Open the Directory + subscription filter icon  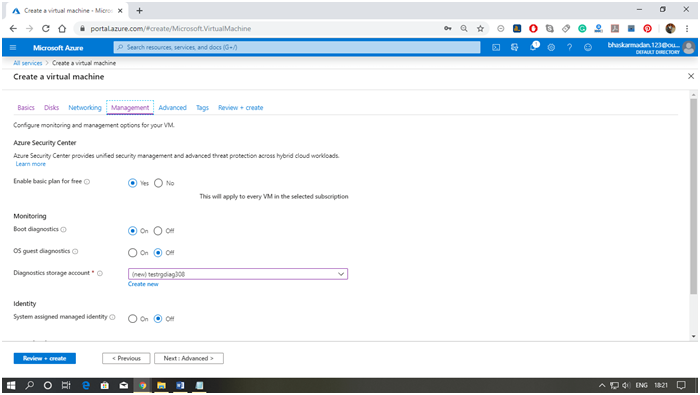[x=515, y=47]
